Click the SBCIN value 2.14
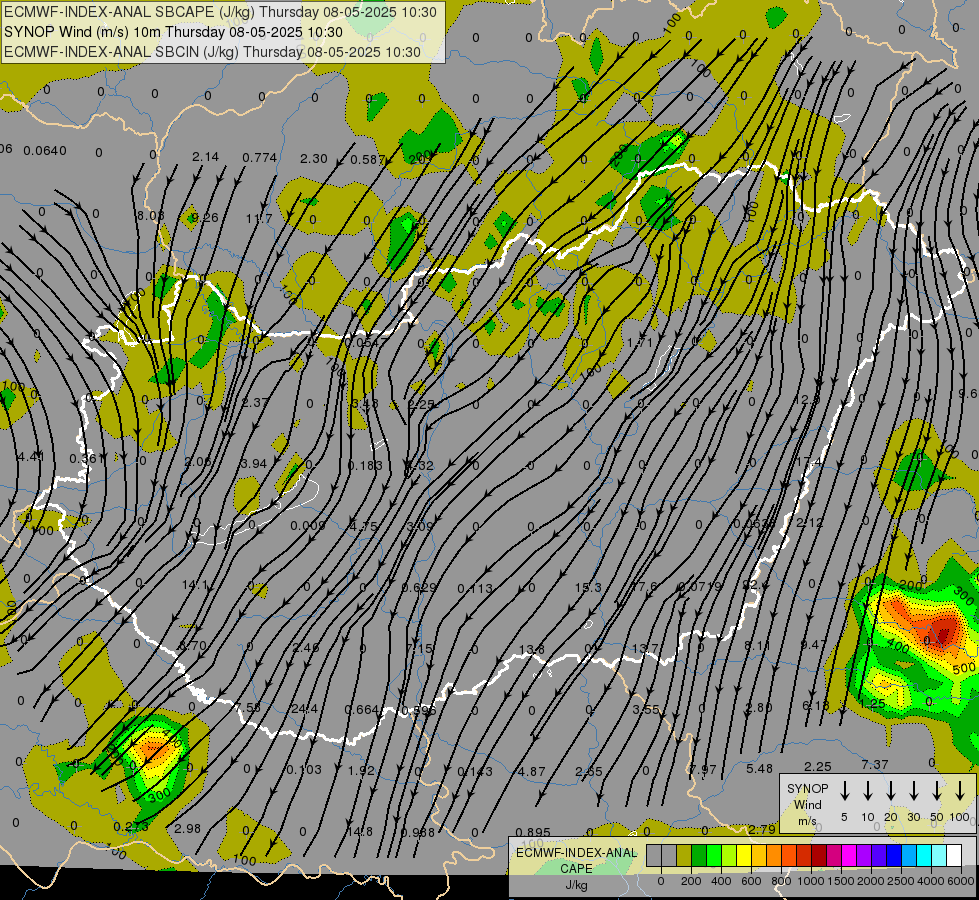The width and height of the screenshot is (979, 900). (x=205, y=157)
